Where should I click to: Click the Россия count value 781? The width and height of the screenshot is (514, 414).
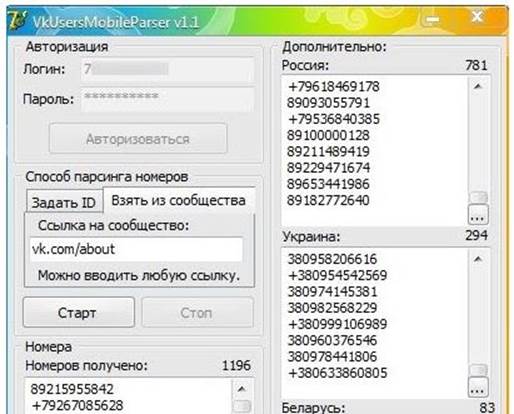476,65
